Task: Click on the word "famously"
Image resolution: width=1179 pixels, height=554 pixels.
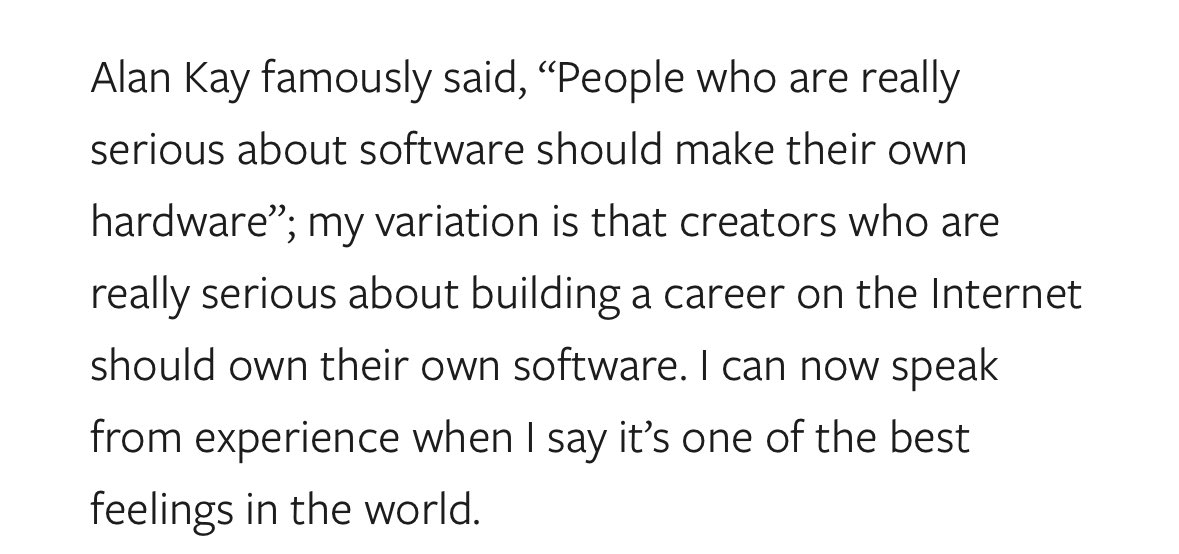Action: [346, 80]
